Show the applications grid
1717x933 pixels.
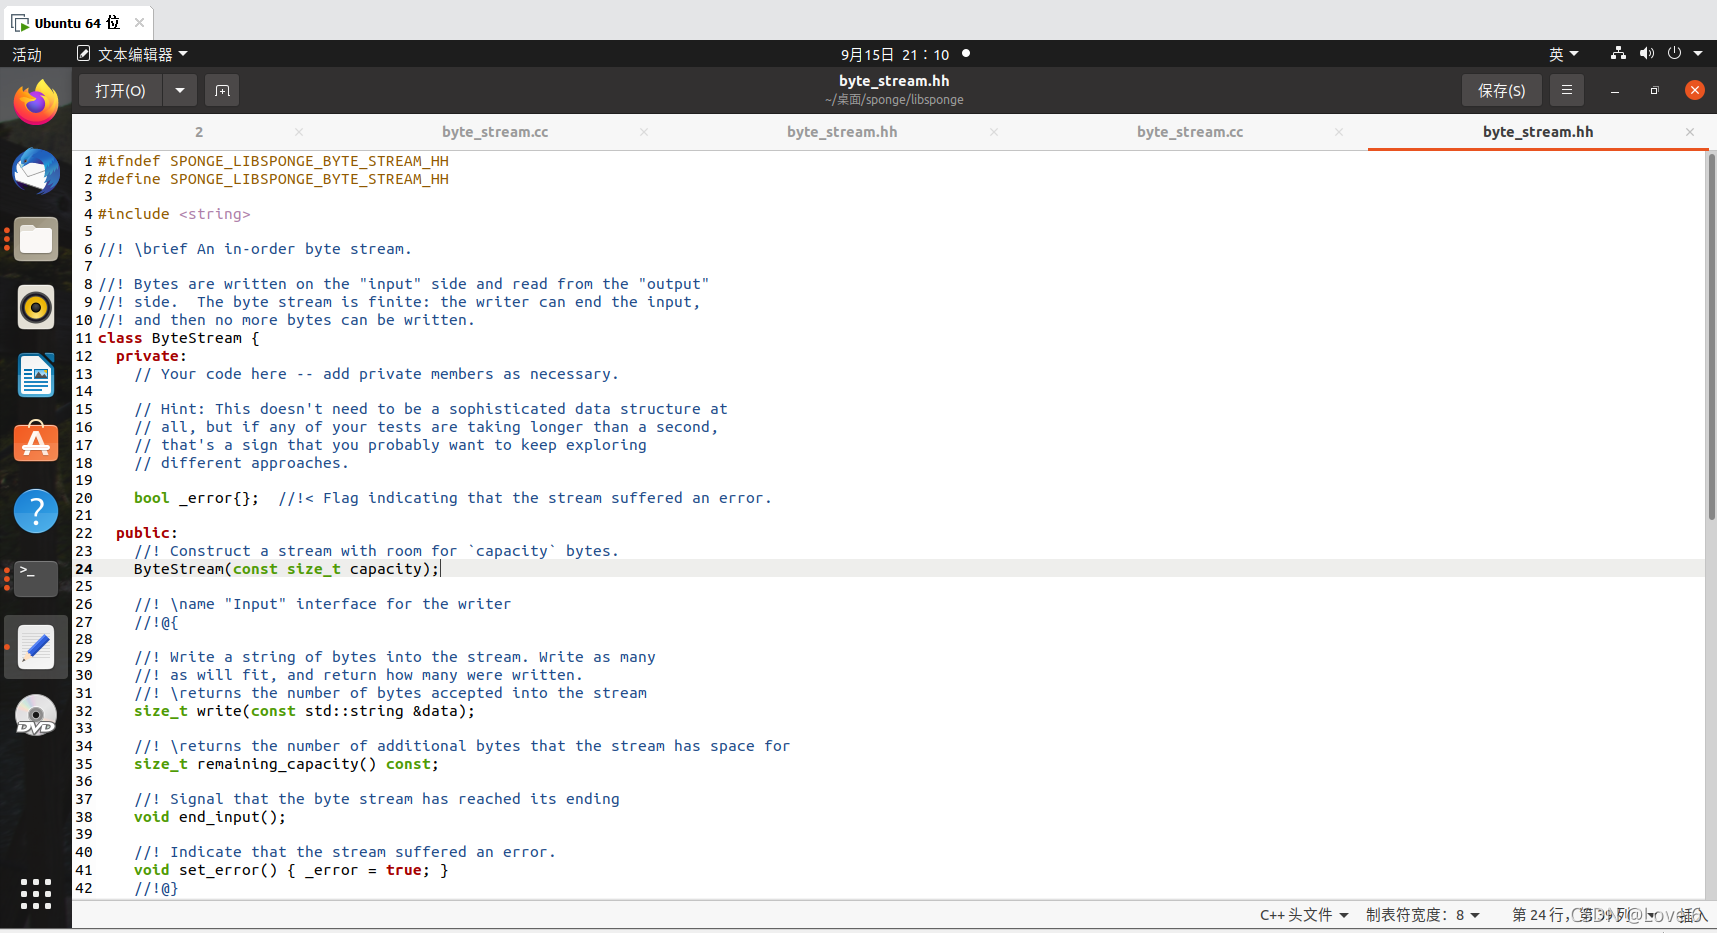click(x=36, y=894)
